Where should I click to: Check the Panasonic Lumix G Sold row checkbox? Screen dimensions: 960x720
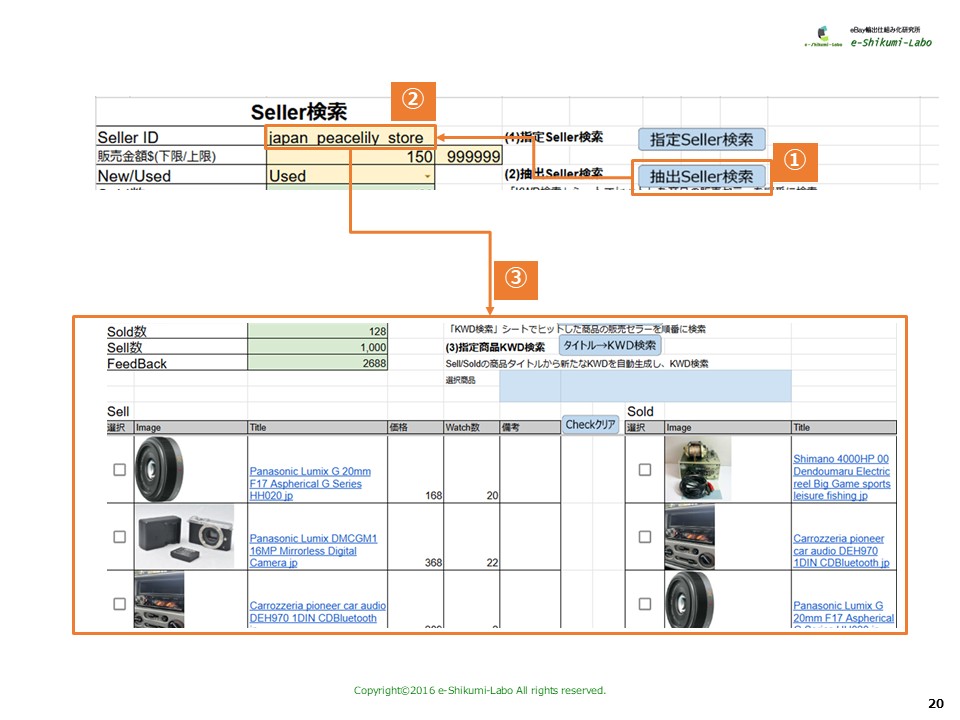click(x=645, y=604)
